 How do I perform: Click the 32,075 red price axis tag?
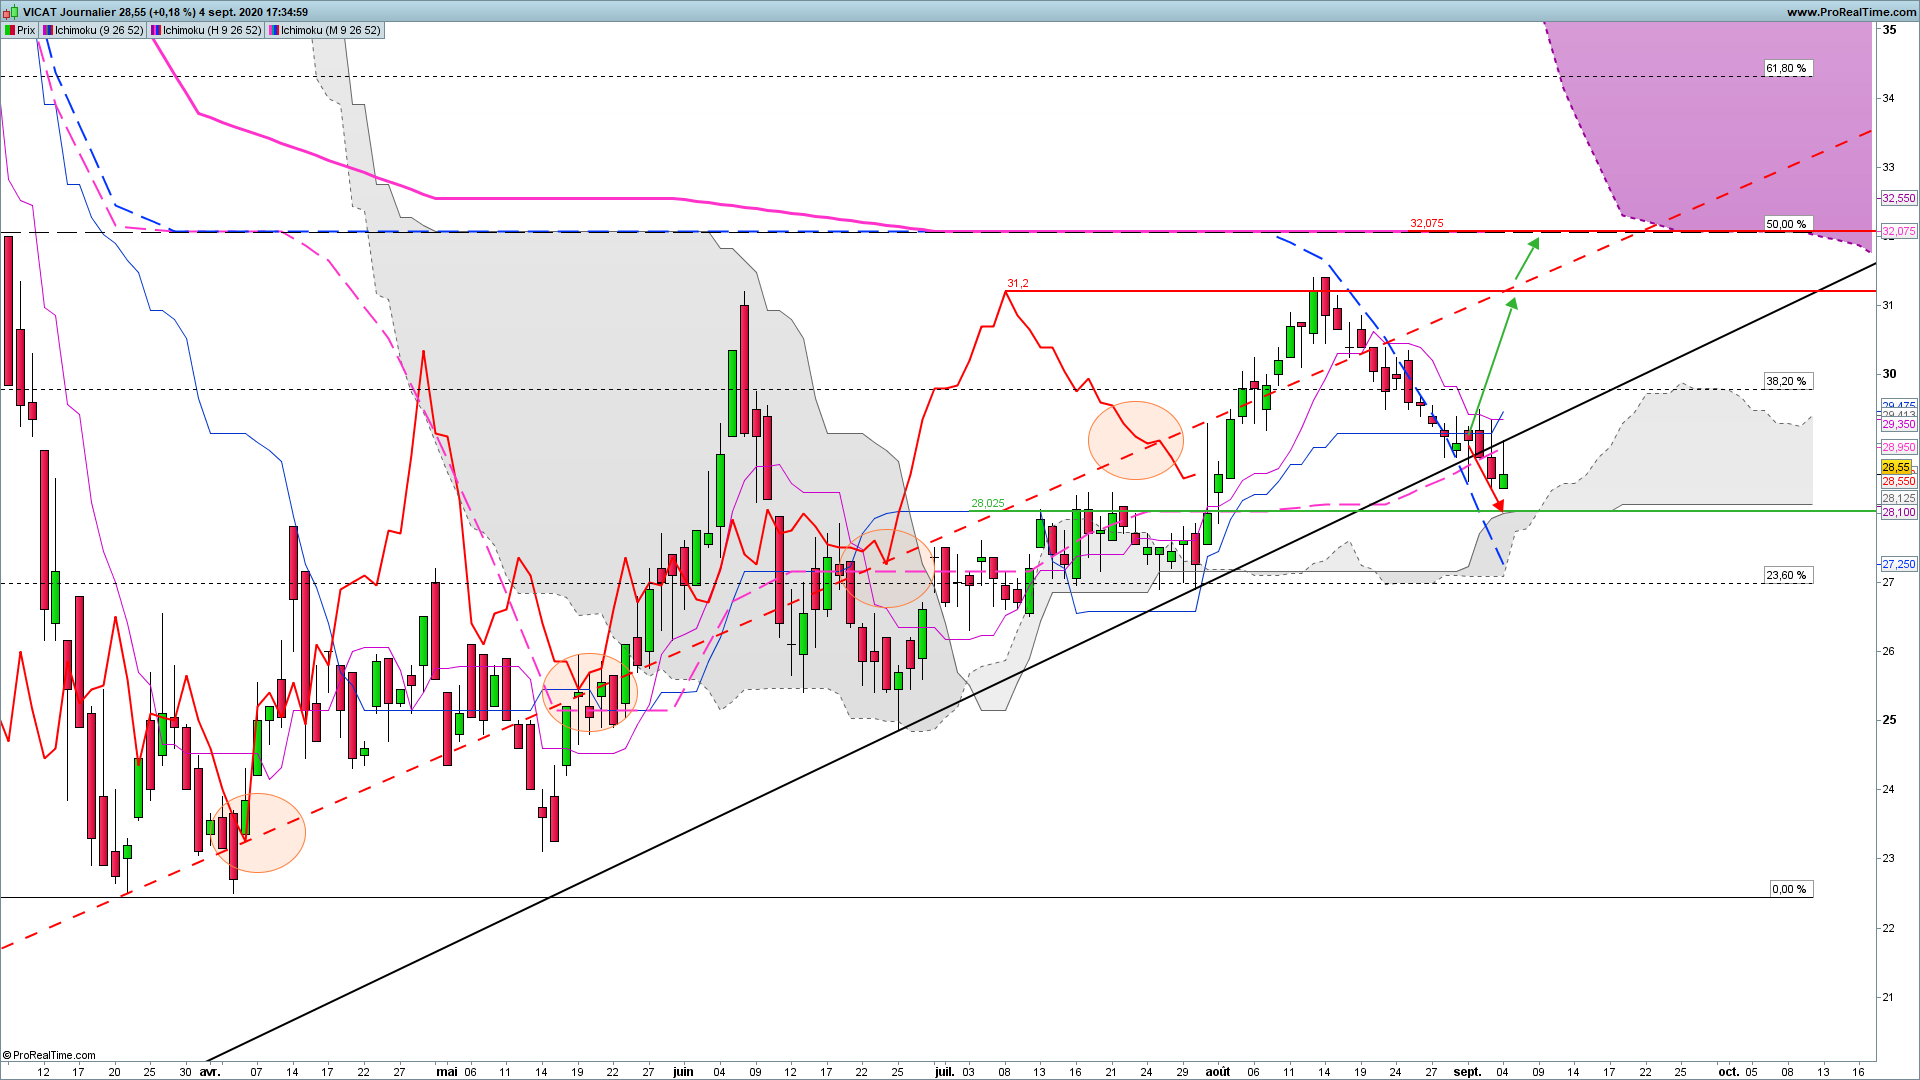(x=1899, y=232)
